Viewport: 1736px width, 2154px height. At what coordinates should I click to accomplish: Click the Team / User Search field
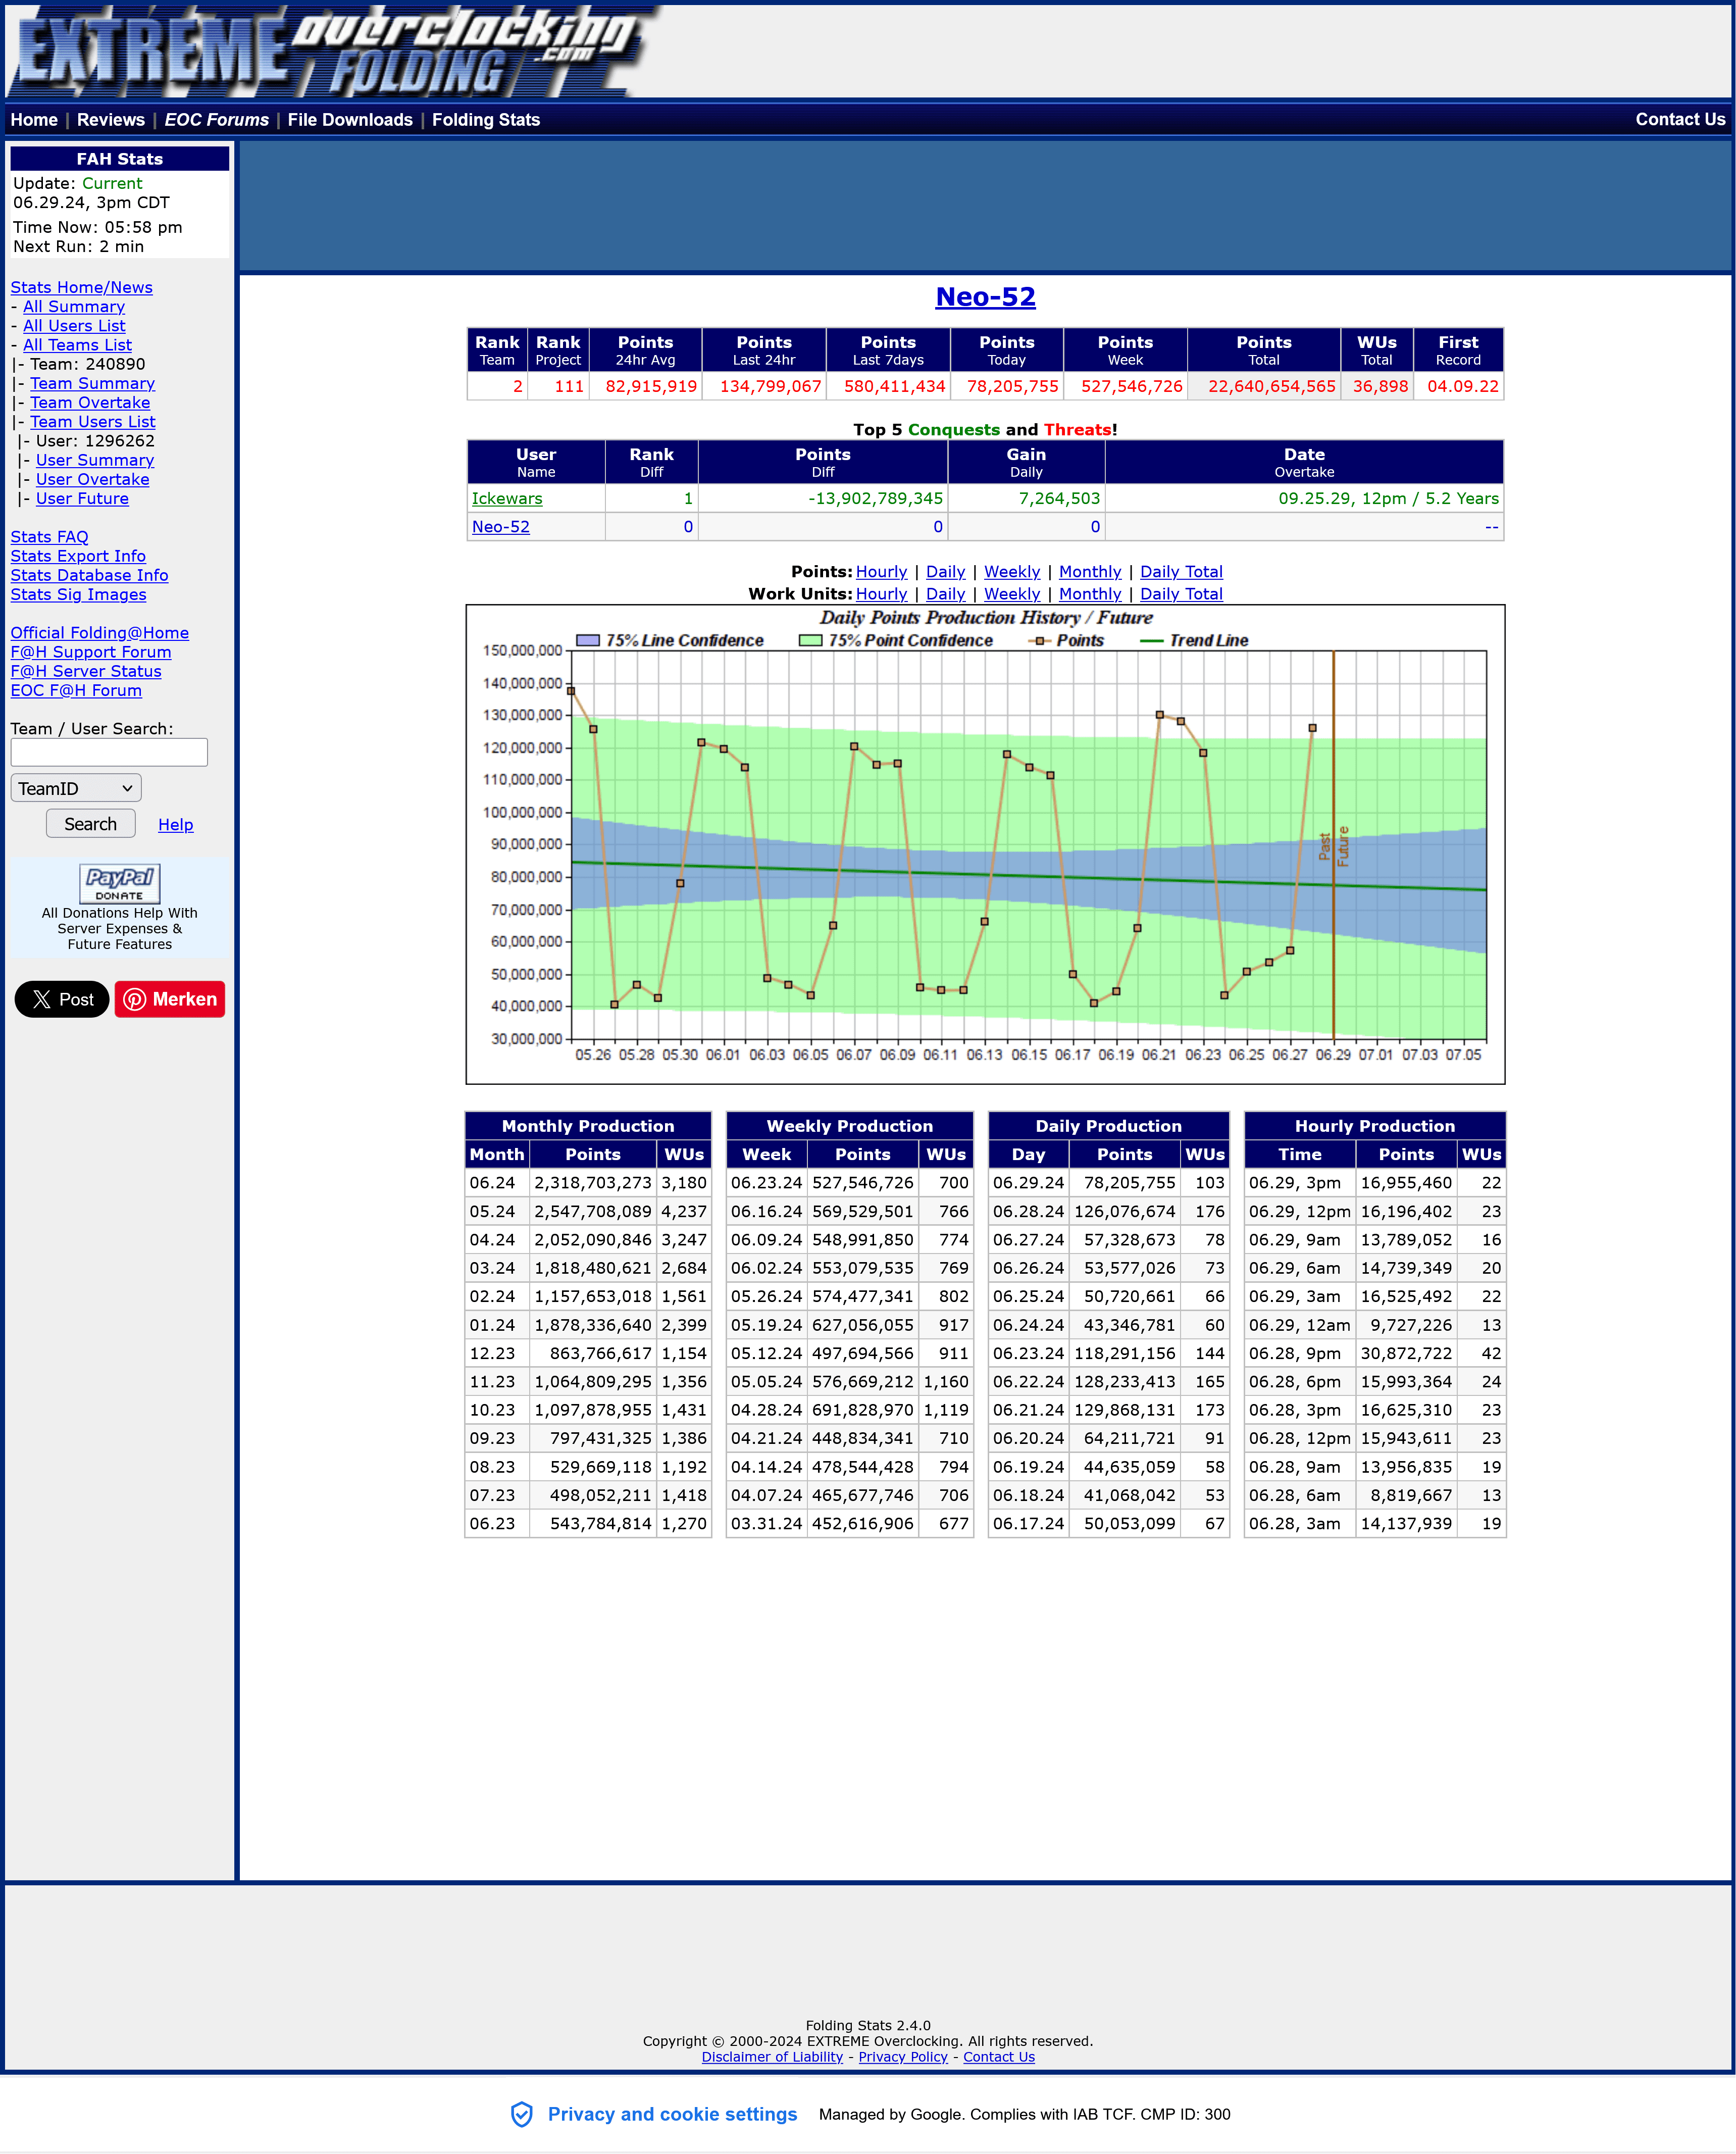109,752
